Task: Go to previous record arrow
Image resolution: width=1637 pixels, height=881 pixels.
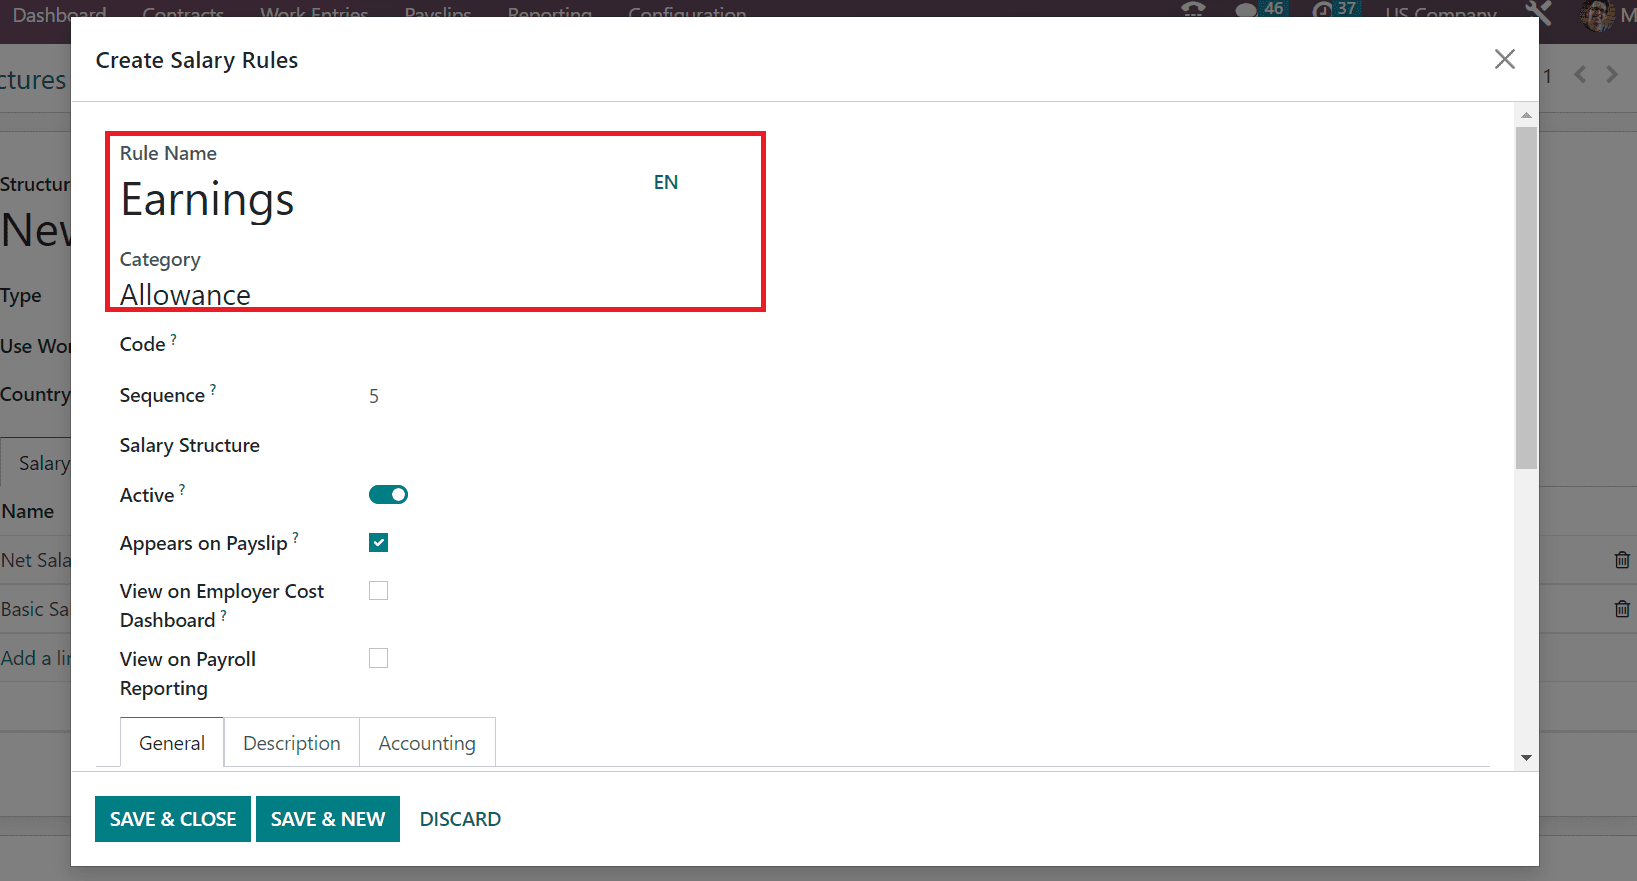Action: click(x=1580, y=75)
